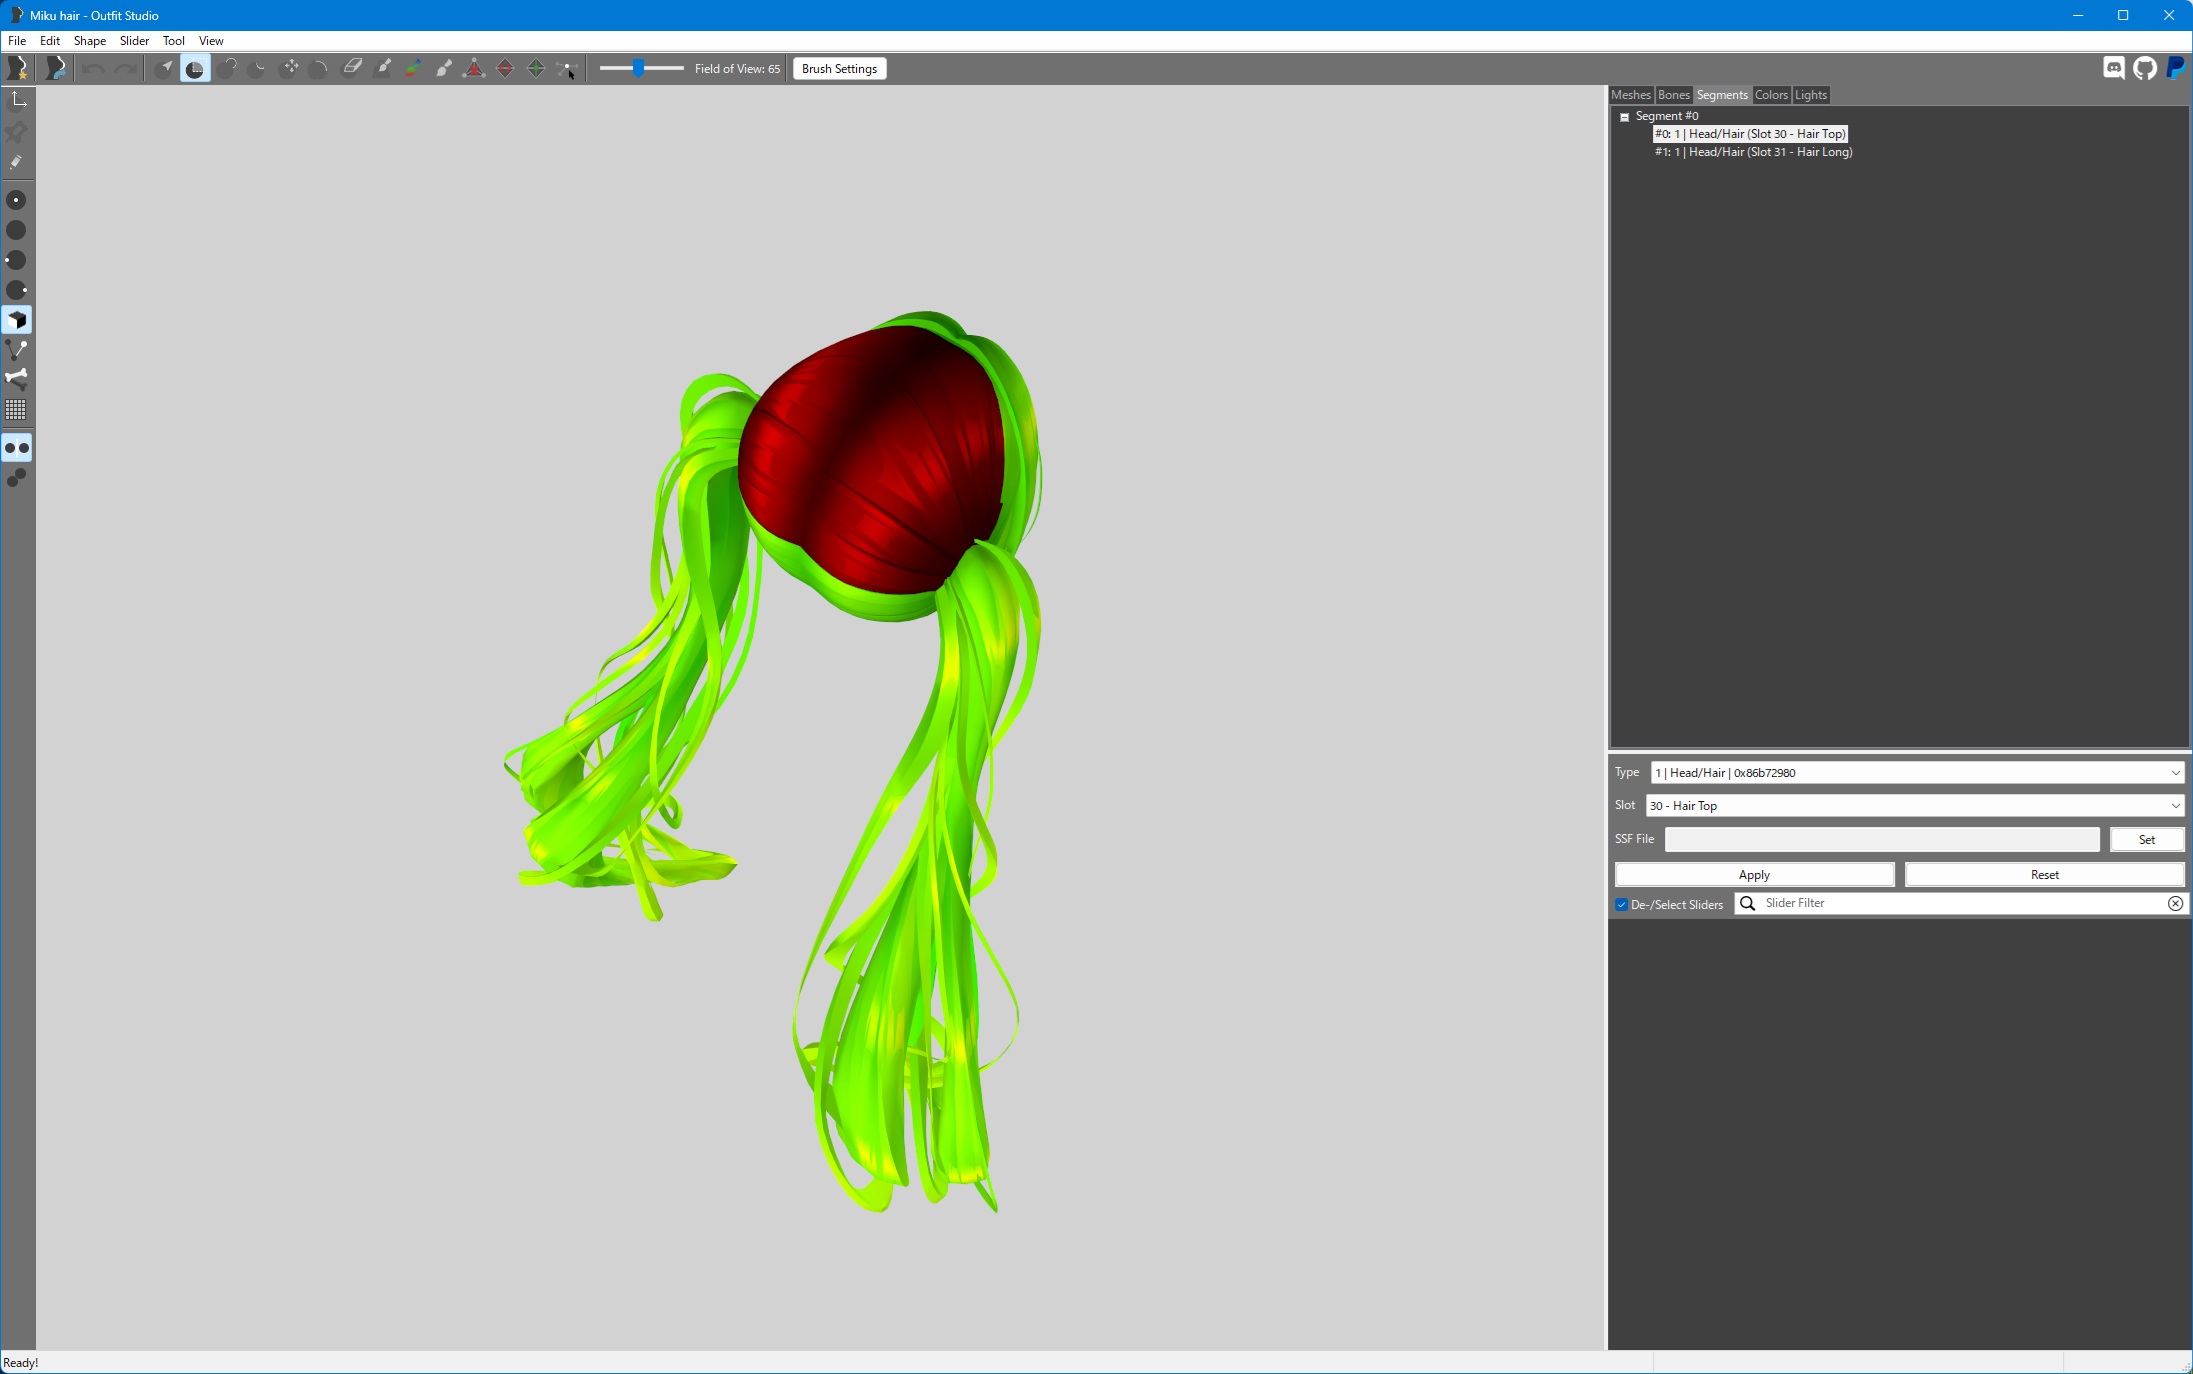Open the Slider menu

click(x=134, y=41)
